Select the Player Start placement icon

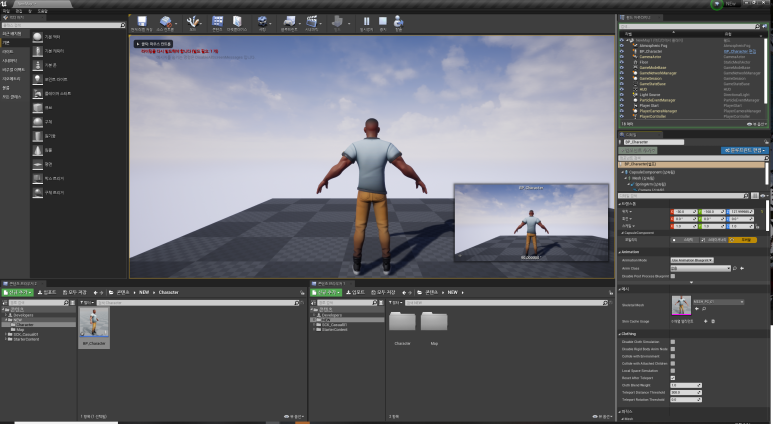coord(37,94)
